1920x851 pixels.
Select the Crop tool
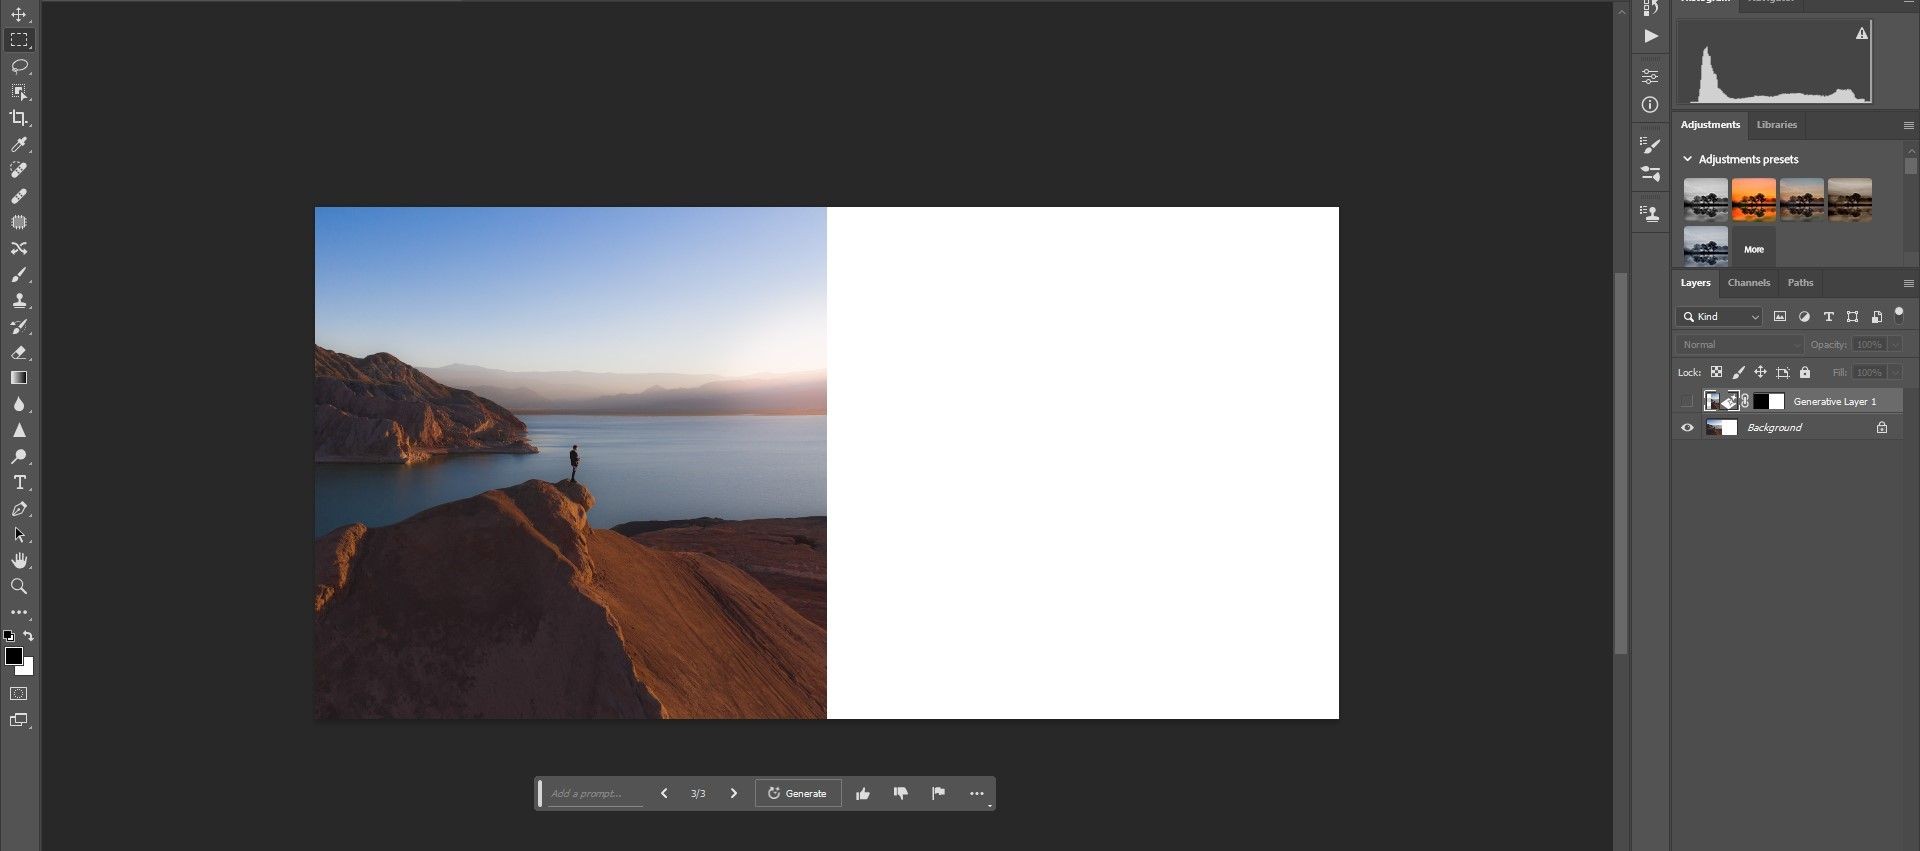pos(19,118)
